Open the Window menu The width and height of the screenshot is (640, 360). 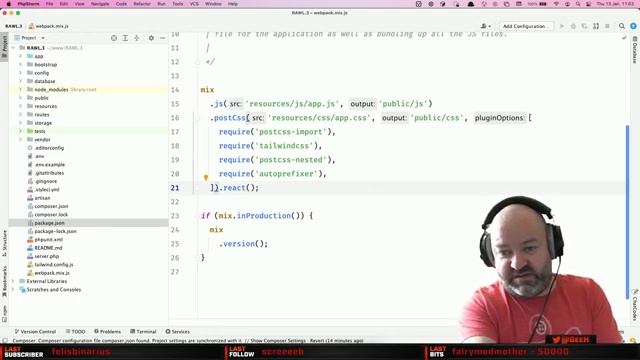213,4
